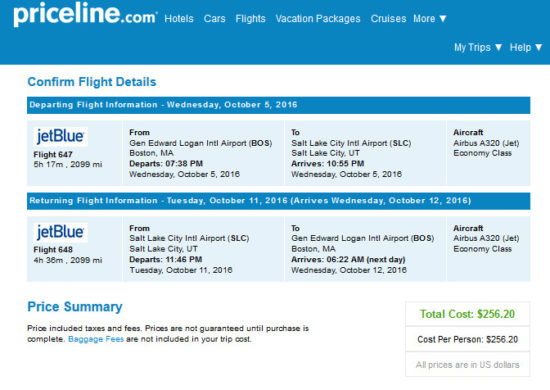The height and width of the screenshot is (390, 550).
Task: Click the Cost Per Person amount
Action: 468,339
